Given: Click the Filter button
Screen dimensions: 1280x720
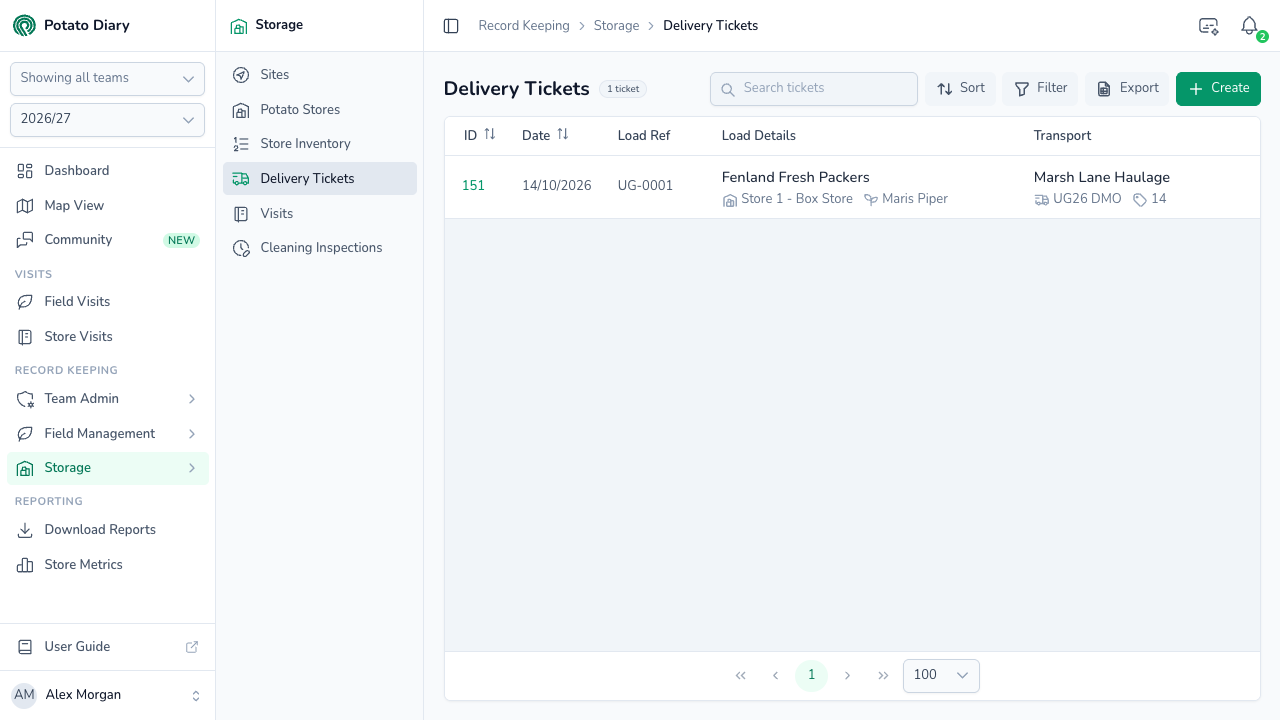Looking at the screenshot, I should tap(1040, 89).
